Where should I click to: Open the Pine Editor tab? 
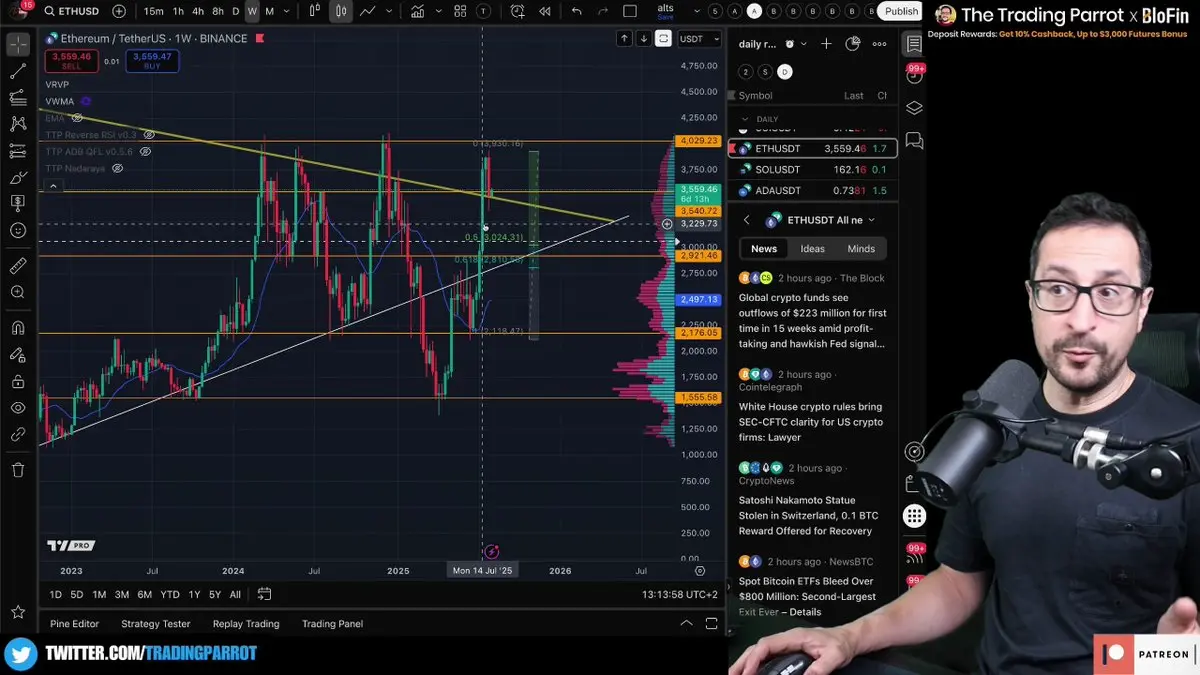[74, 623]
